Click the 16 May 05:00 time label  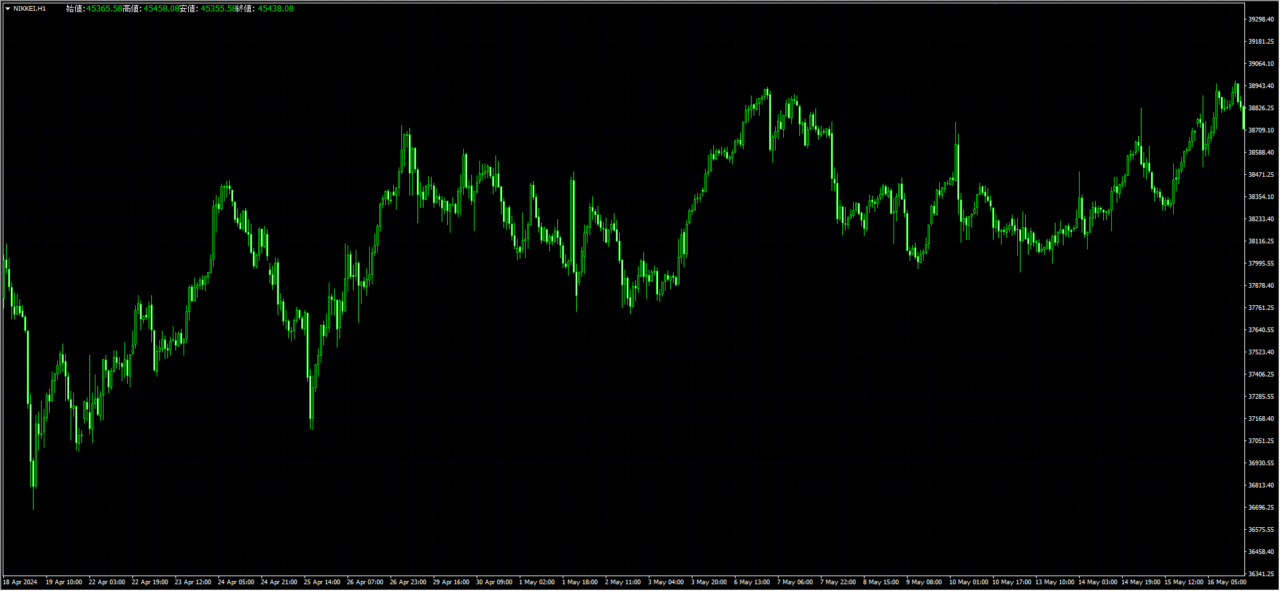(1225, 581)
